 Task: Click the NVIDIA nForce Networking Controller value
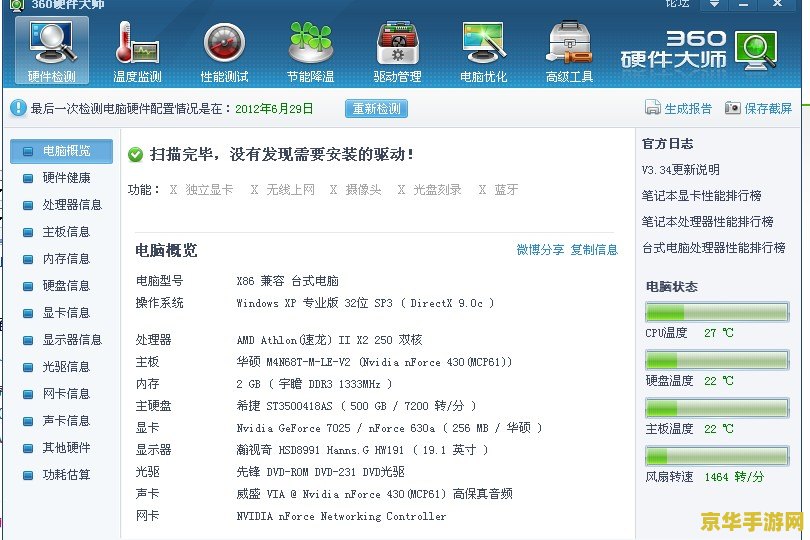(x=341, y=516)
